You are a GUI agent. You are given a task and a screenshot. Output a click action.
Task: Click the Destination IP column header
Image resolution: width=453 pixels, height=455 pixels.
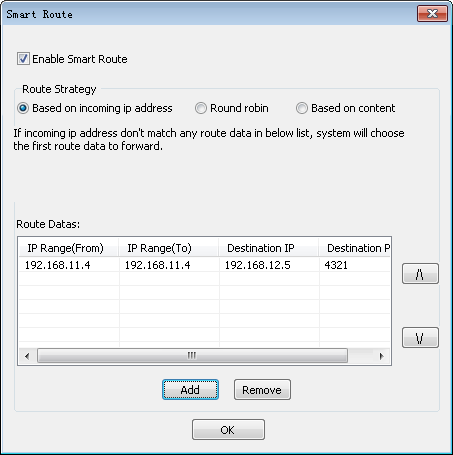point(269,248)
